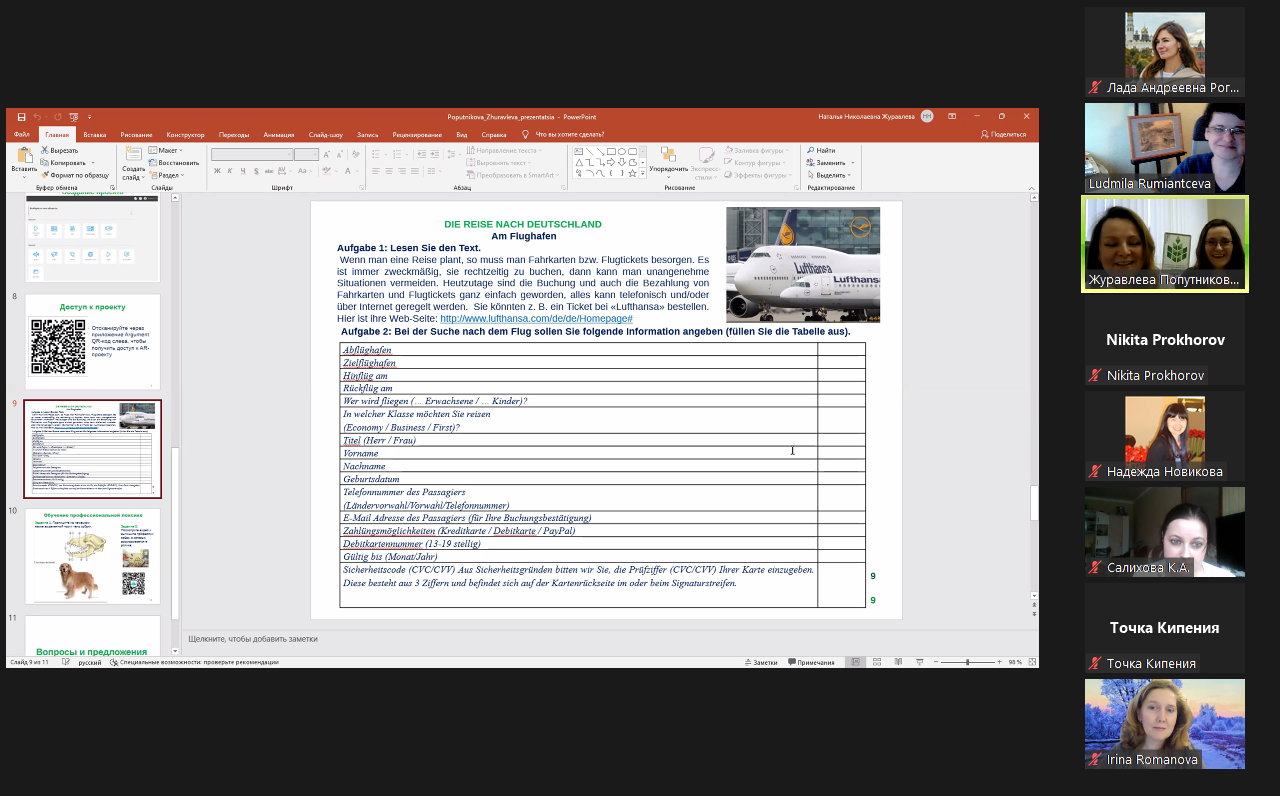Viewport: 1280px width, 796px height.
Task: Click the 'Abflughafen' table row
Action: (602, 350)
